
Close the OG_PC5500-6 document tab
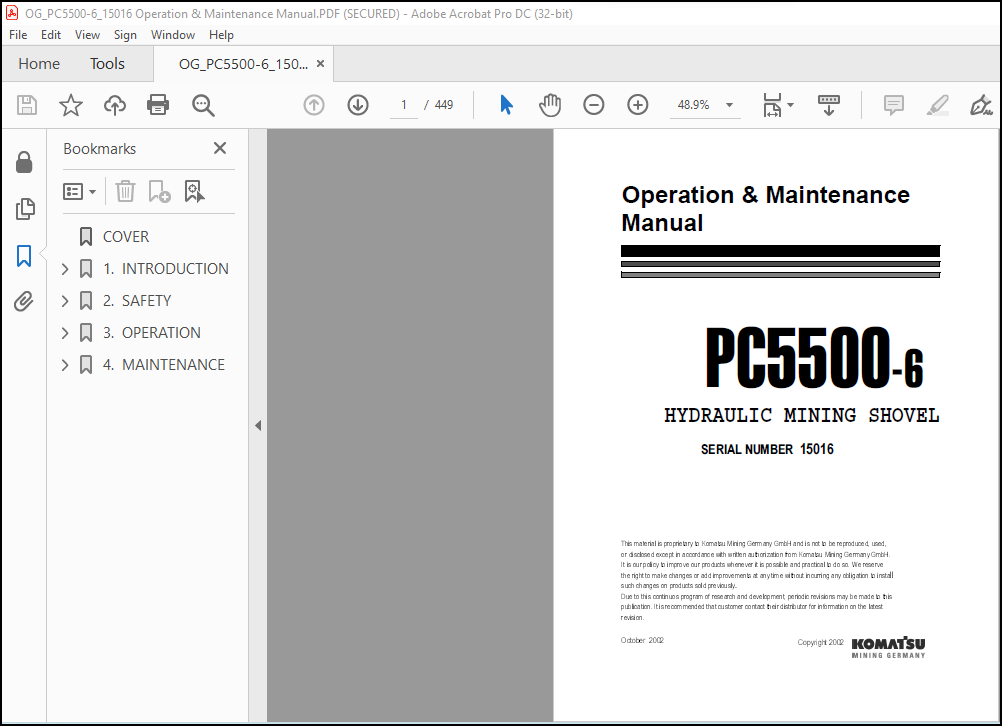[320, 64]
